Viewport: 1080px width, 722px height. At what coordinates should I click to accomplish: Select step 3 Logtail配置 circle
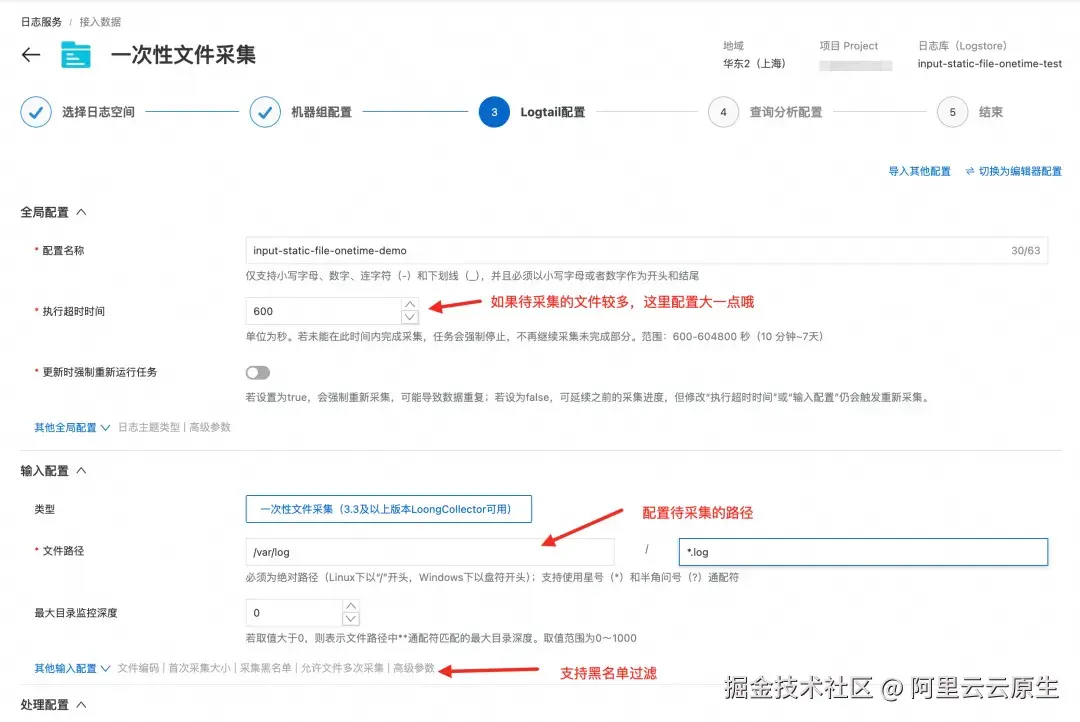[x=494, y=112]
